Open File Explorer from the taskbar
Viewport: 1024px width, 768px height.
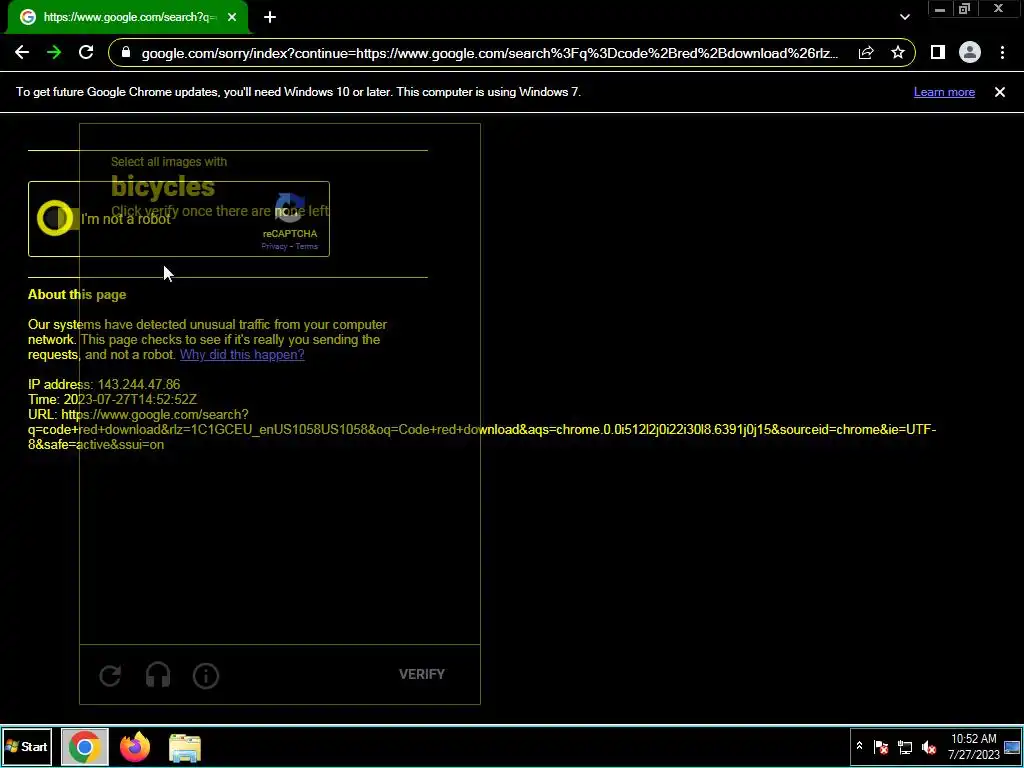tap(185, 748)
